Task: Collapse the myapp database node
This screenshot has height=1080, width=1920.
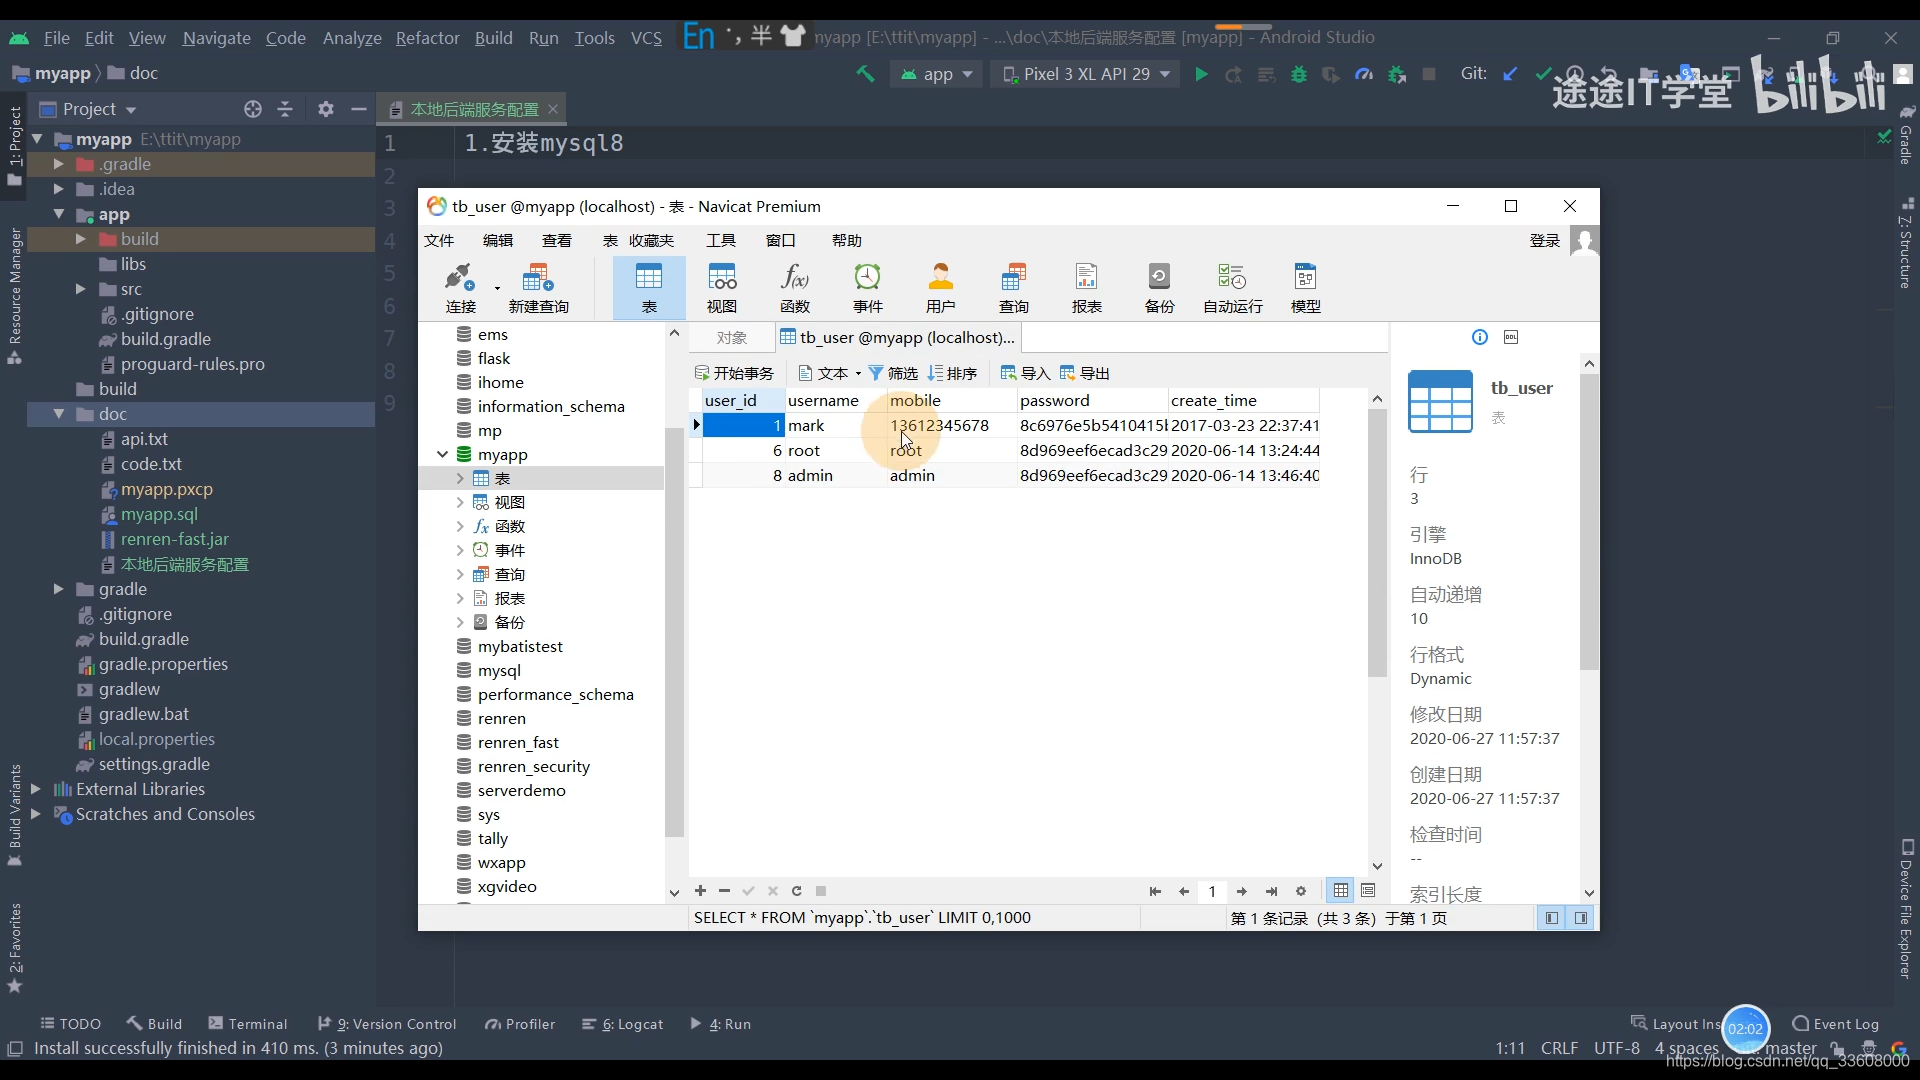Action: click(442, 454)
